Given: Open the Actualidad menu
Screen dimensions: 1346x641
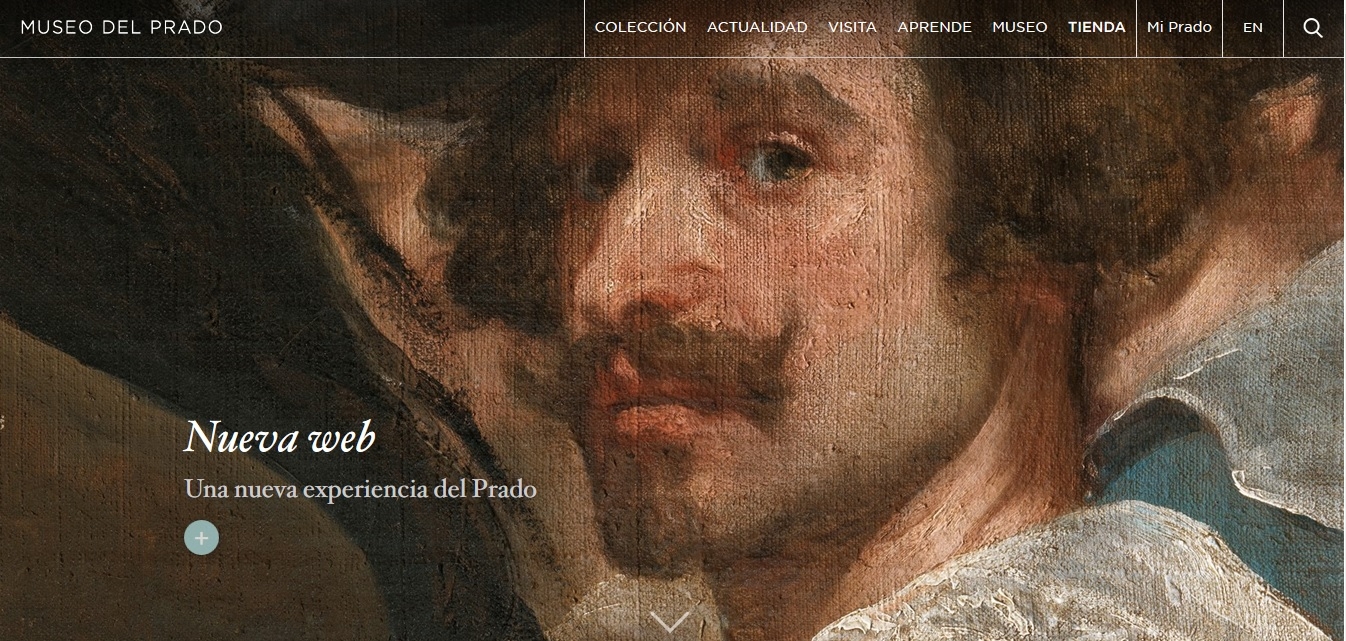Looking at the screenshot, I should 757,28.
